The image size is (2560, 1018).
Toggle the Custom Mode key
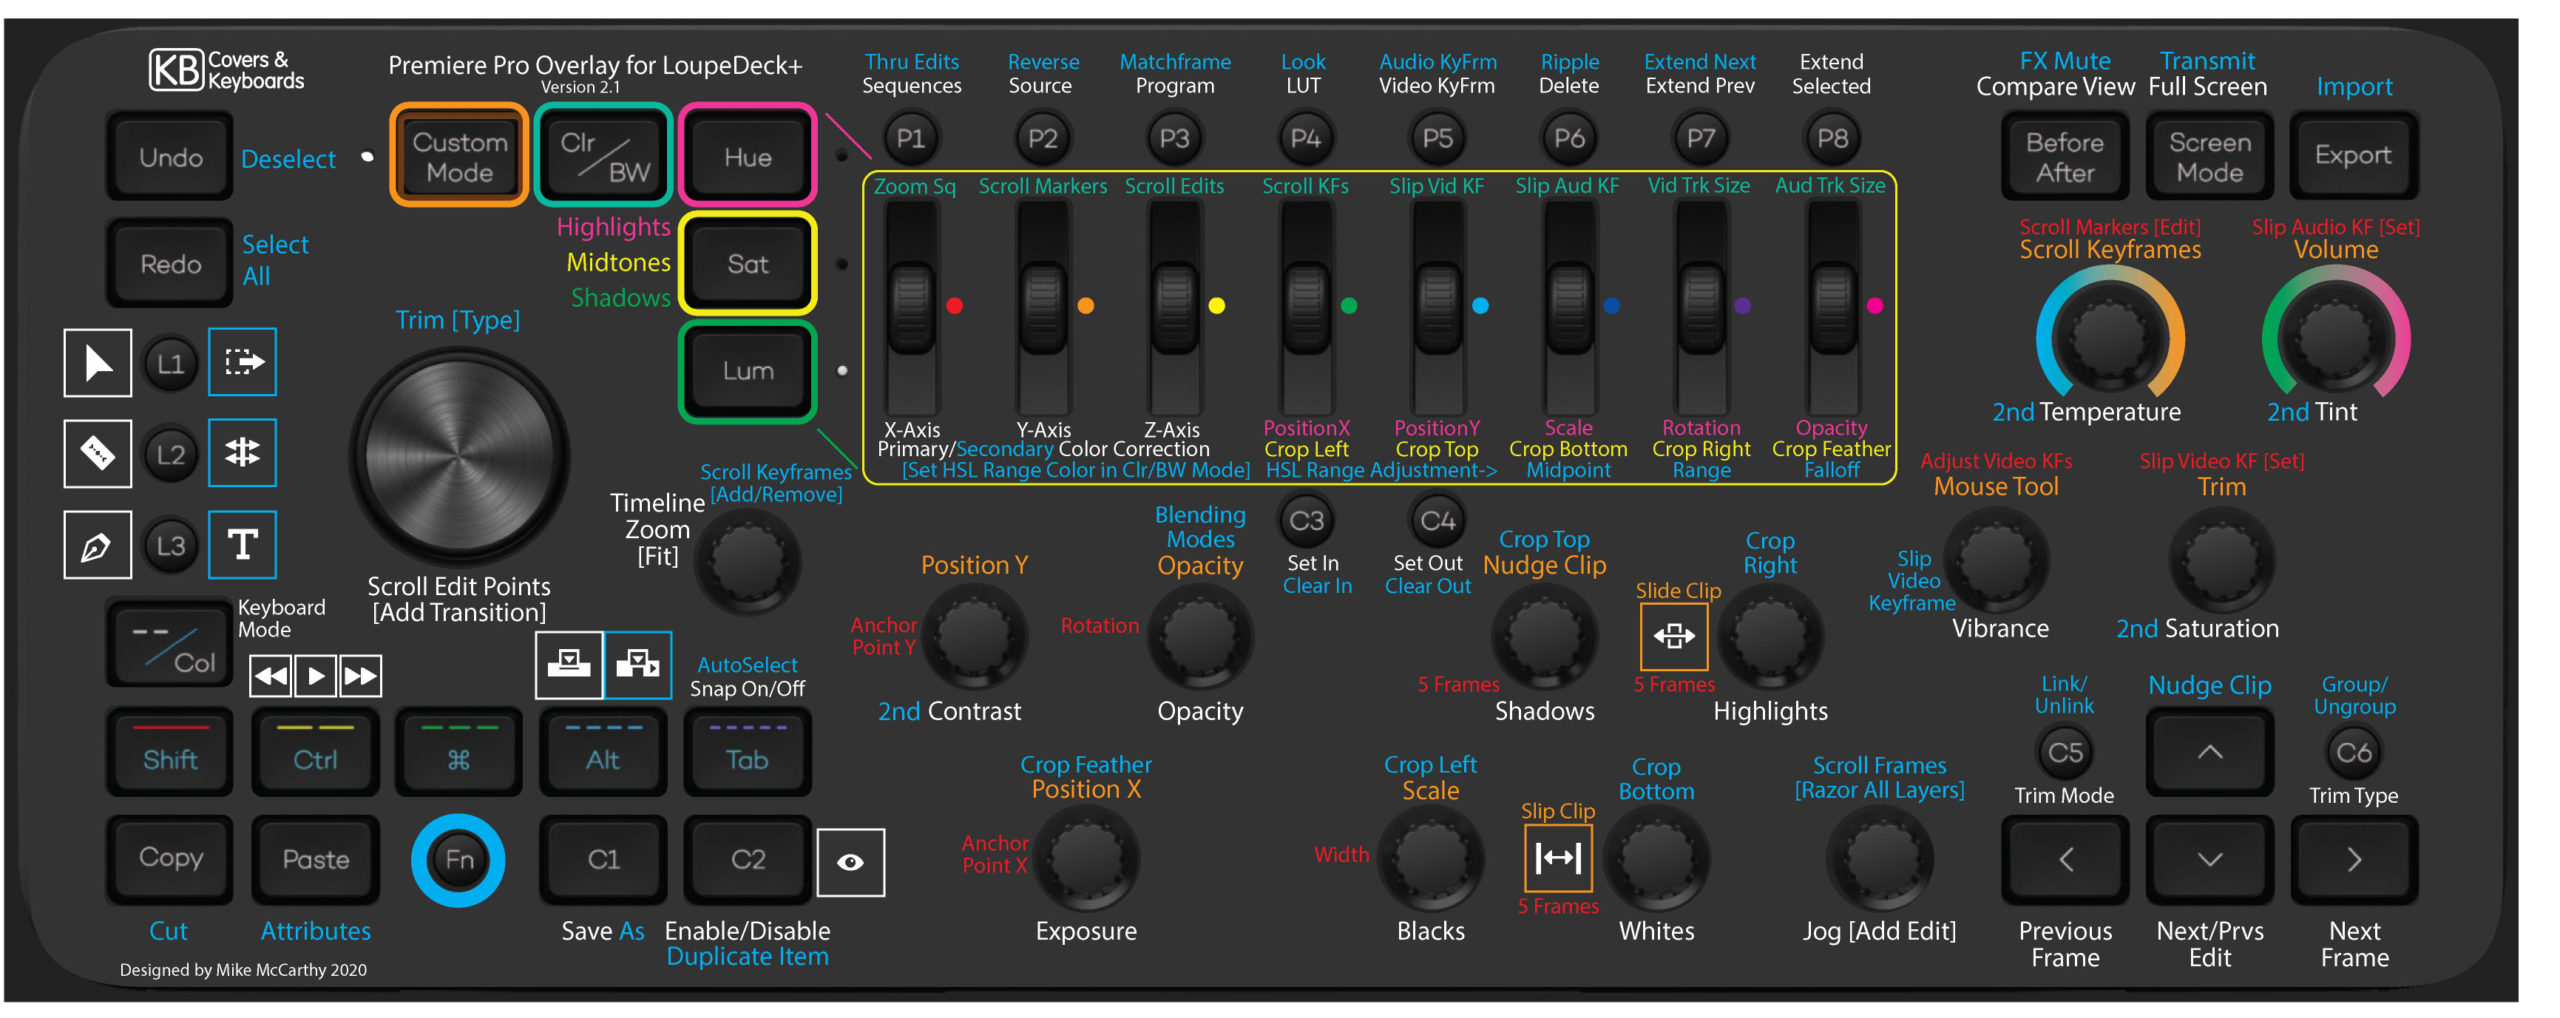click(460, 156)
